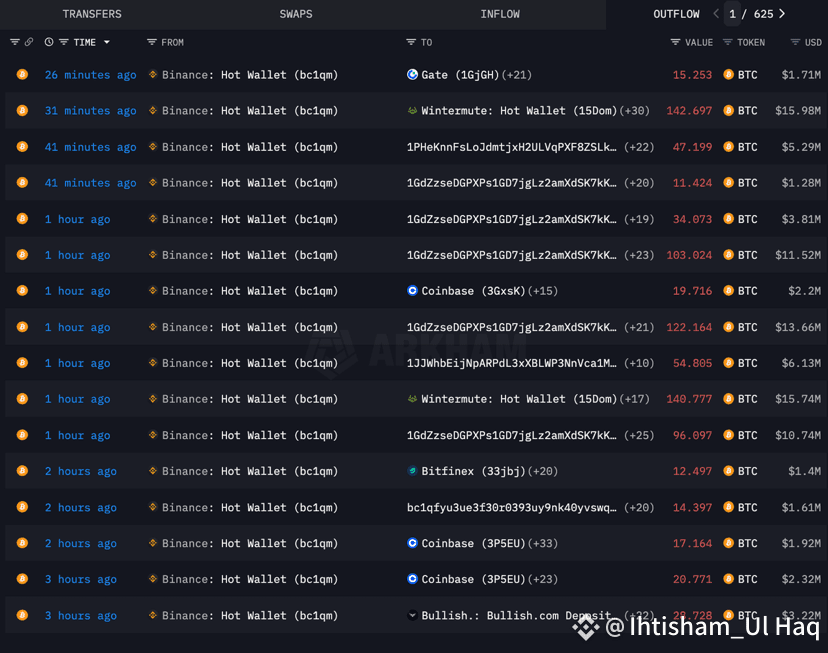828x653 pixels.
Task: Expand the (+30) outputs on Wintermute row
Action: point(634,111)
